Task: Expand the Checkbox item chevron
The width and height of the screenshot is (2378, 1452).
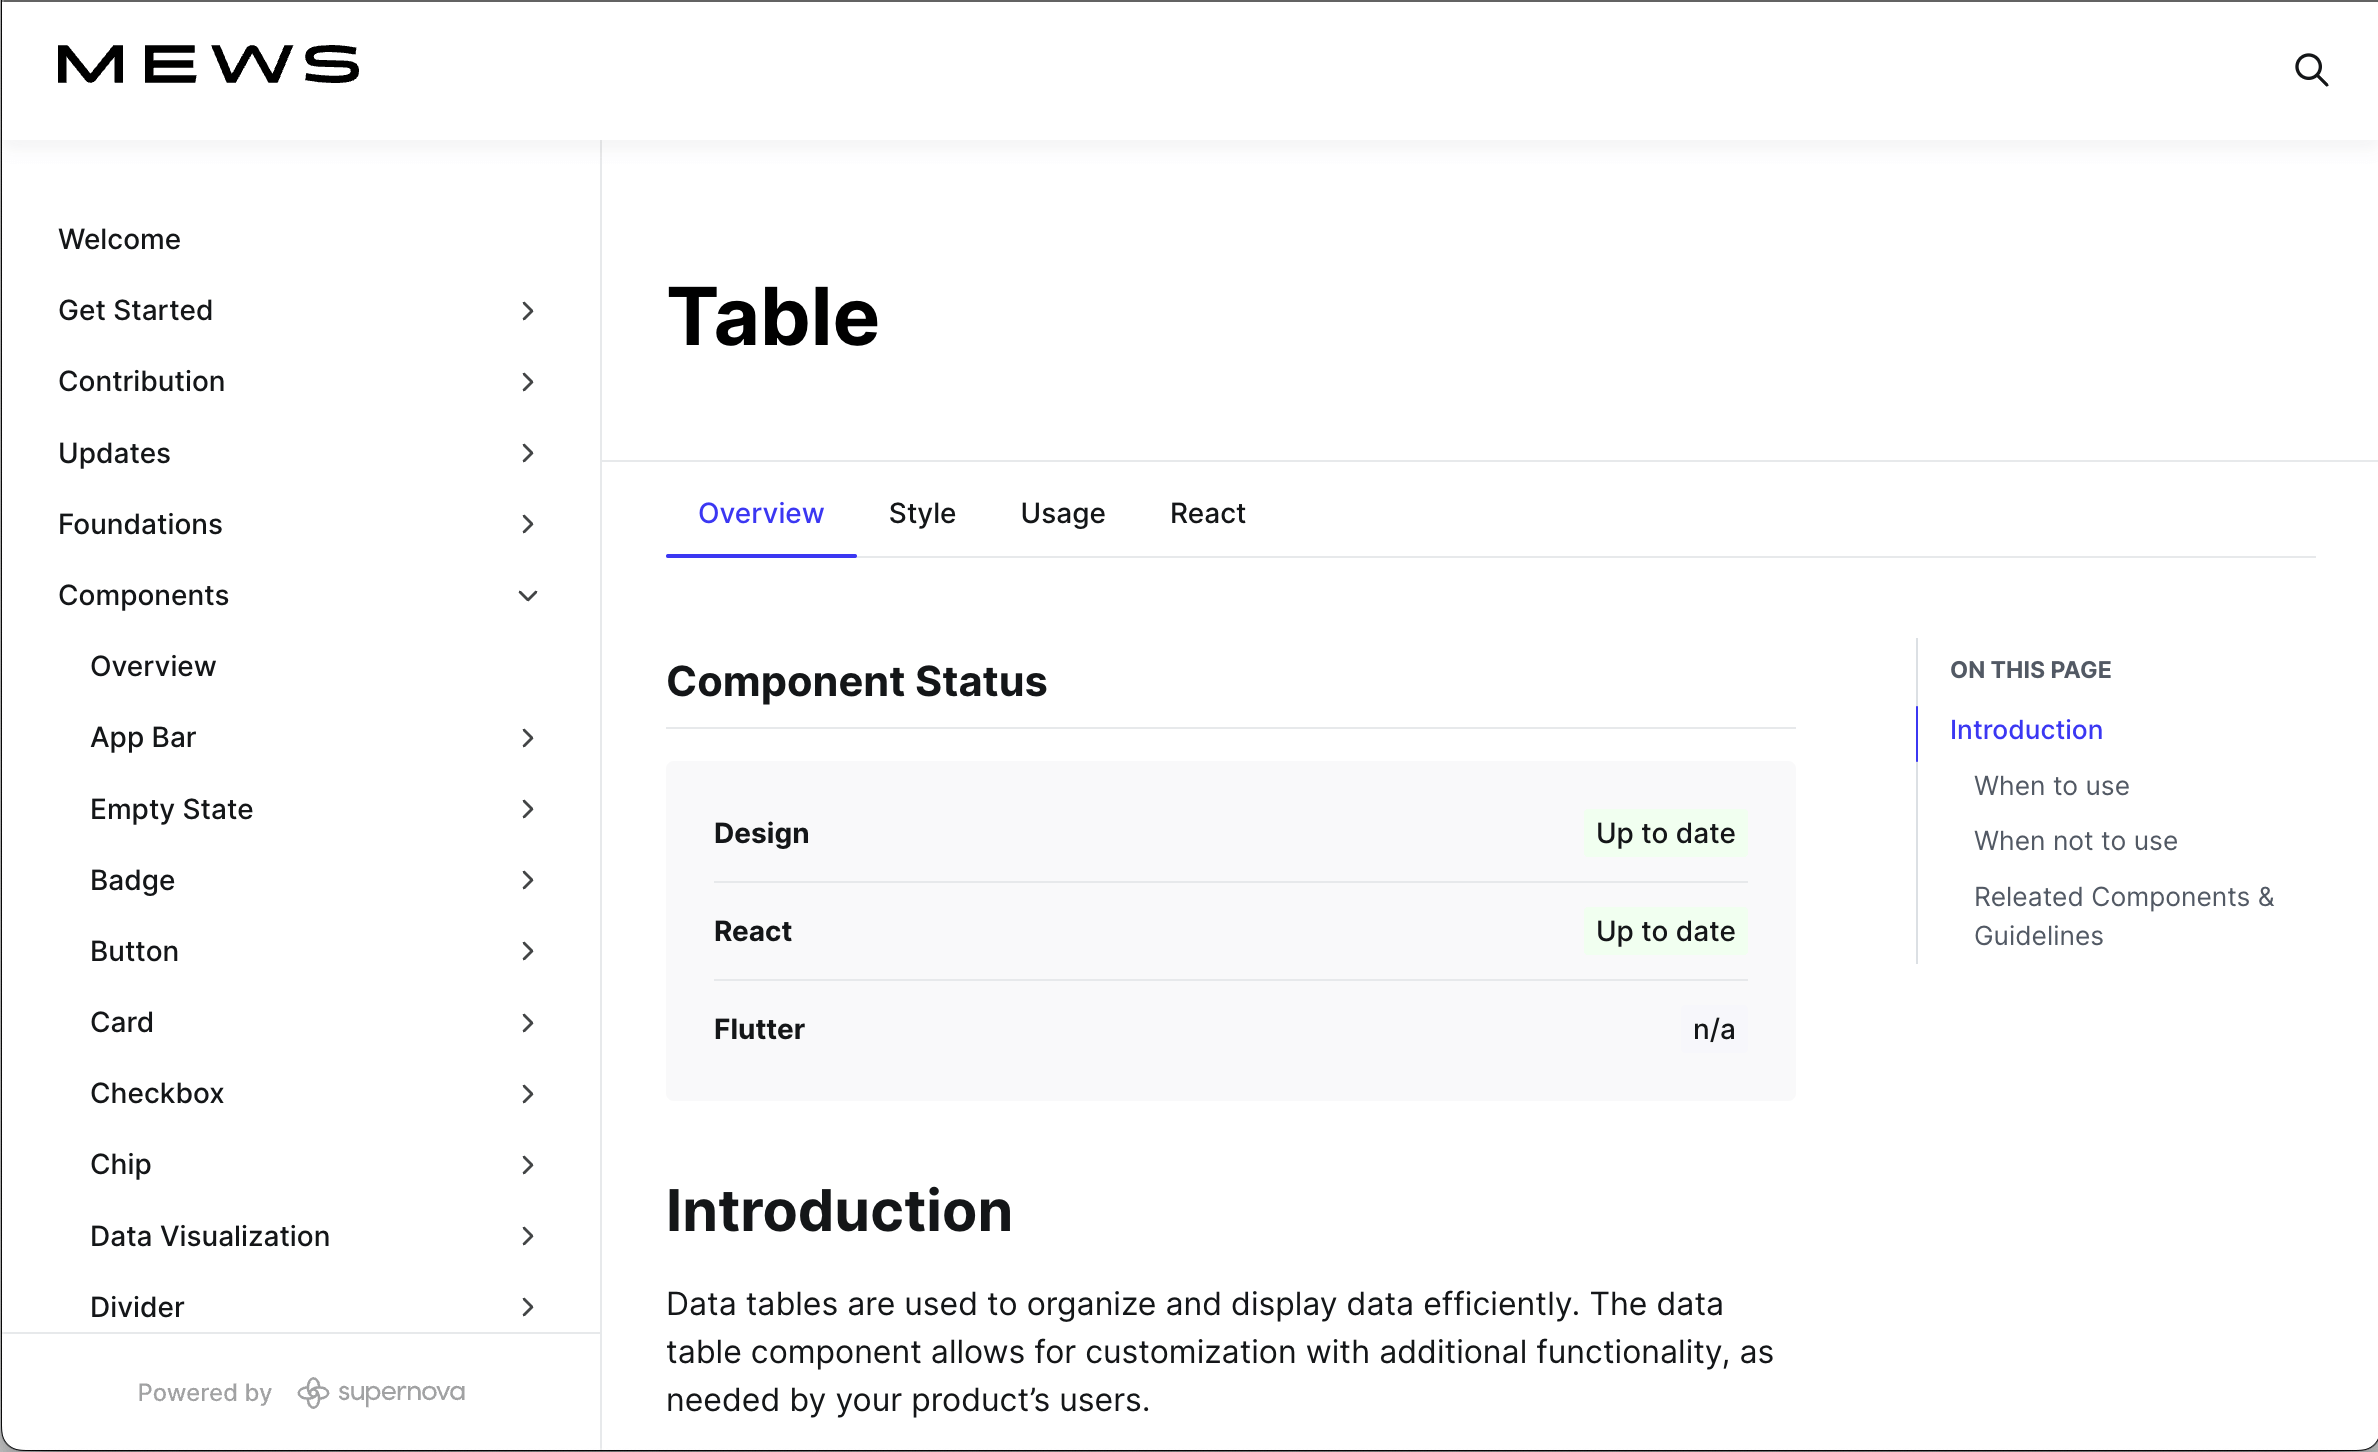Action: 528,1094
